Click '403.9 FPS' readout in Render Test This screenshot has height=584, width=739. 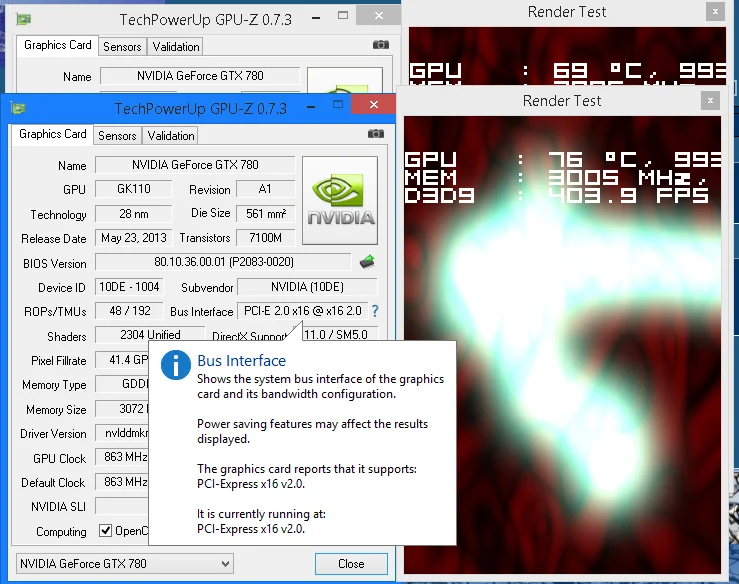click(628, 195)
